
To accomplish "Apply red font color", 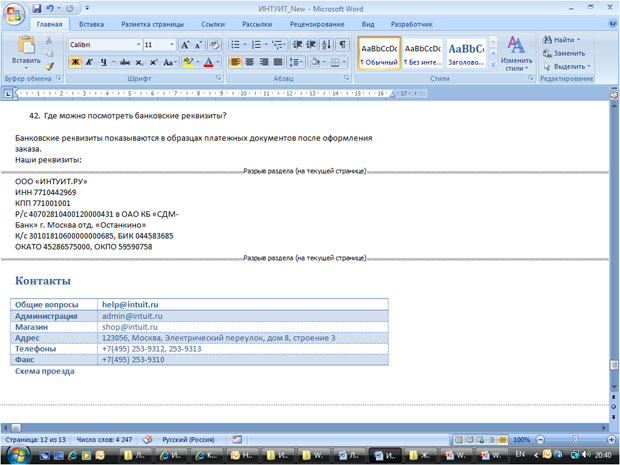I will pyautogui.click(x=208, y=62).
